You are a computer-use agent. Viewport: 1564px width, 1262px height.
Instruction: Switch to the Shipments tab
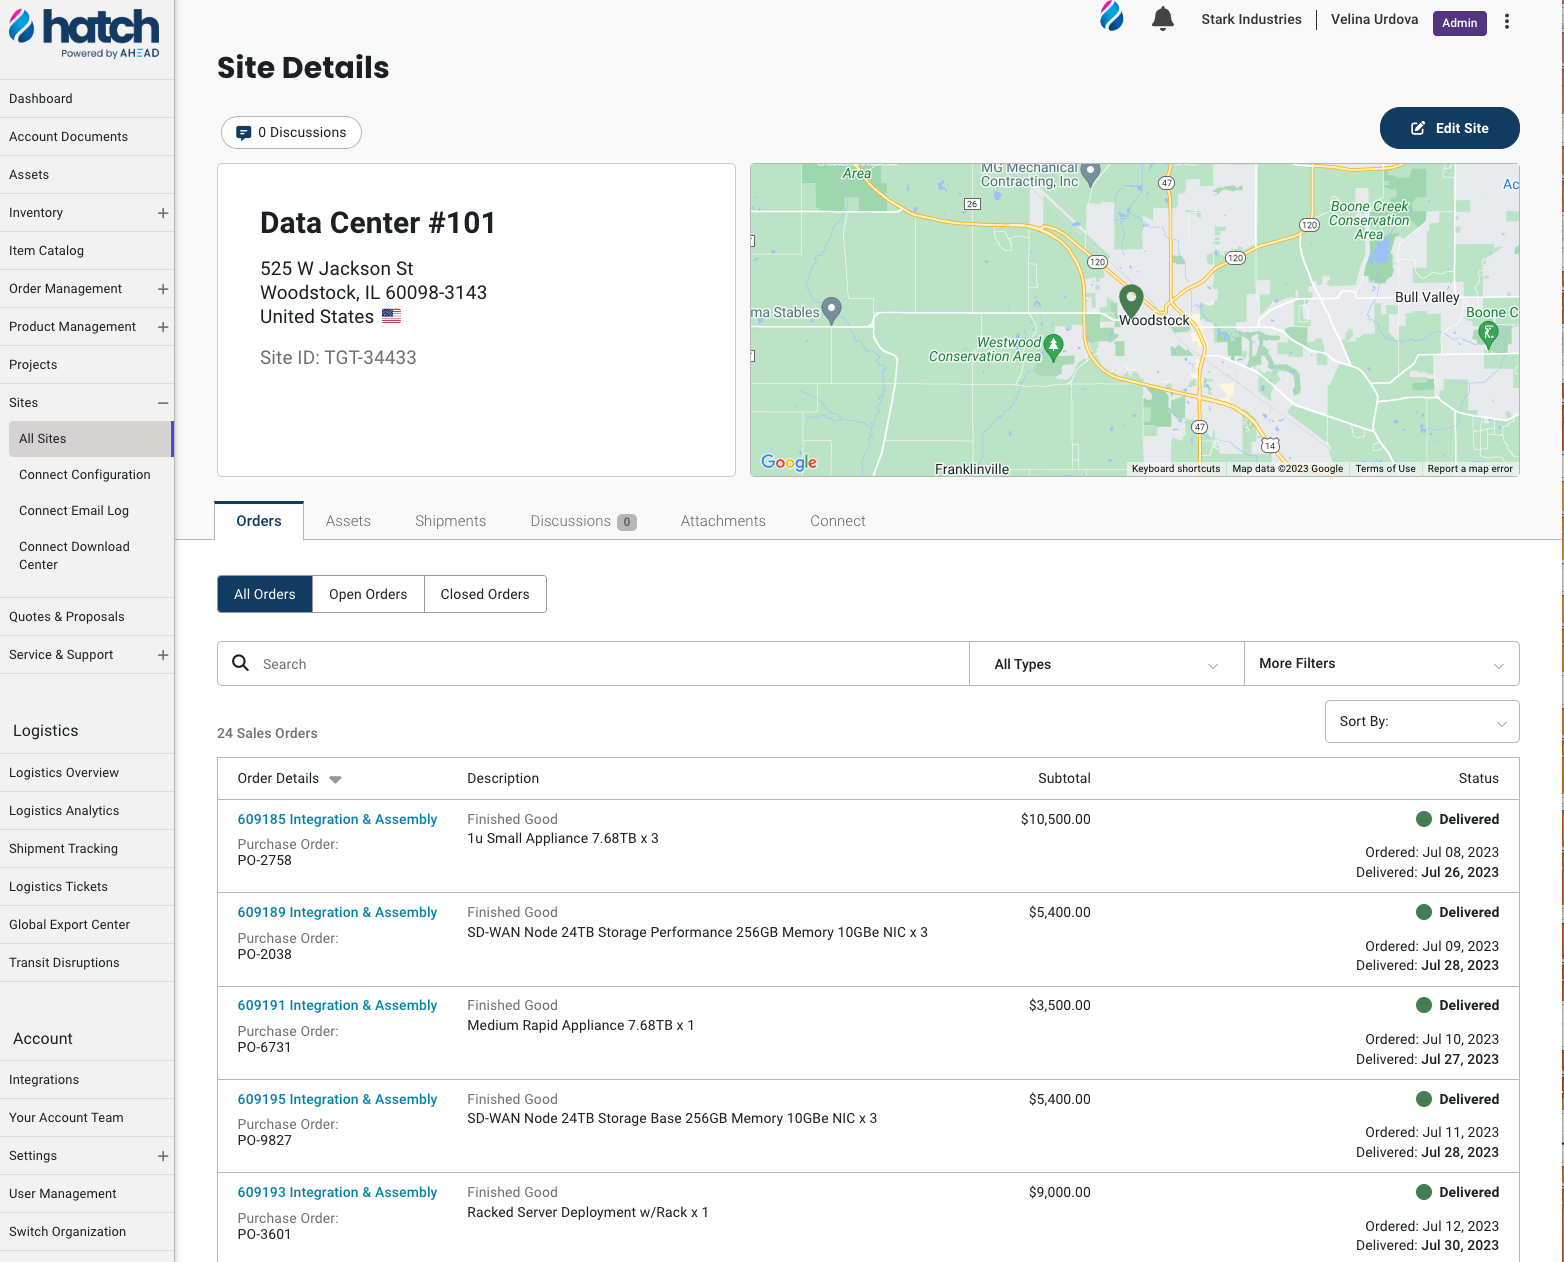[x=450, y=521]
